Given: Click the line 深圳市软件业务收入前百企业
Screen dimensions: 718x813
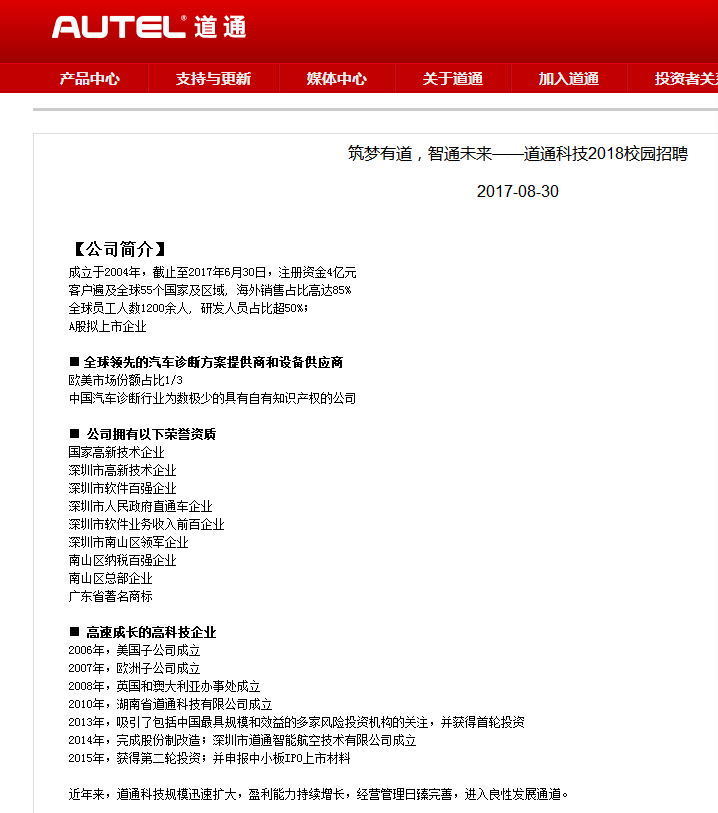Looking at the screenshot, I should coord(146,525).
